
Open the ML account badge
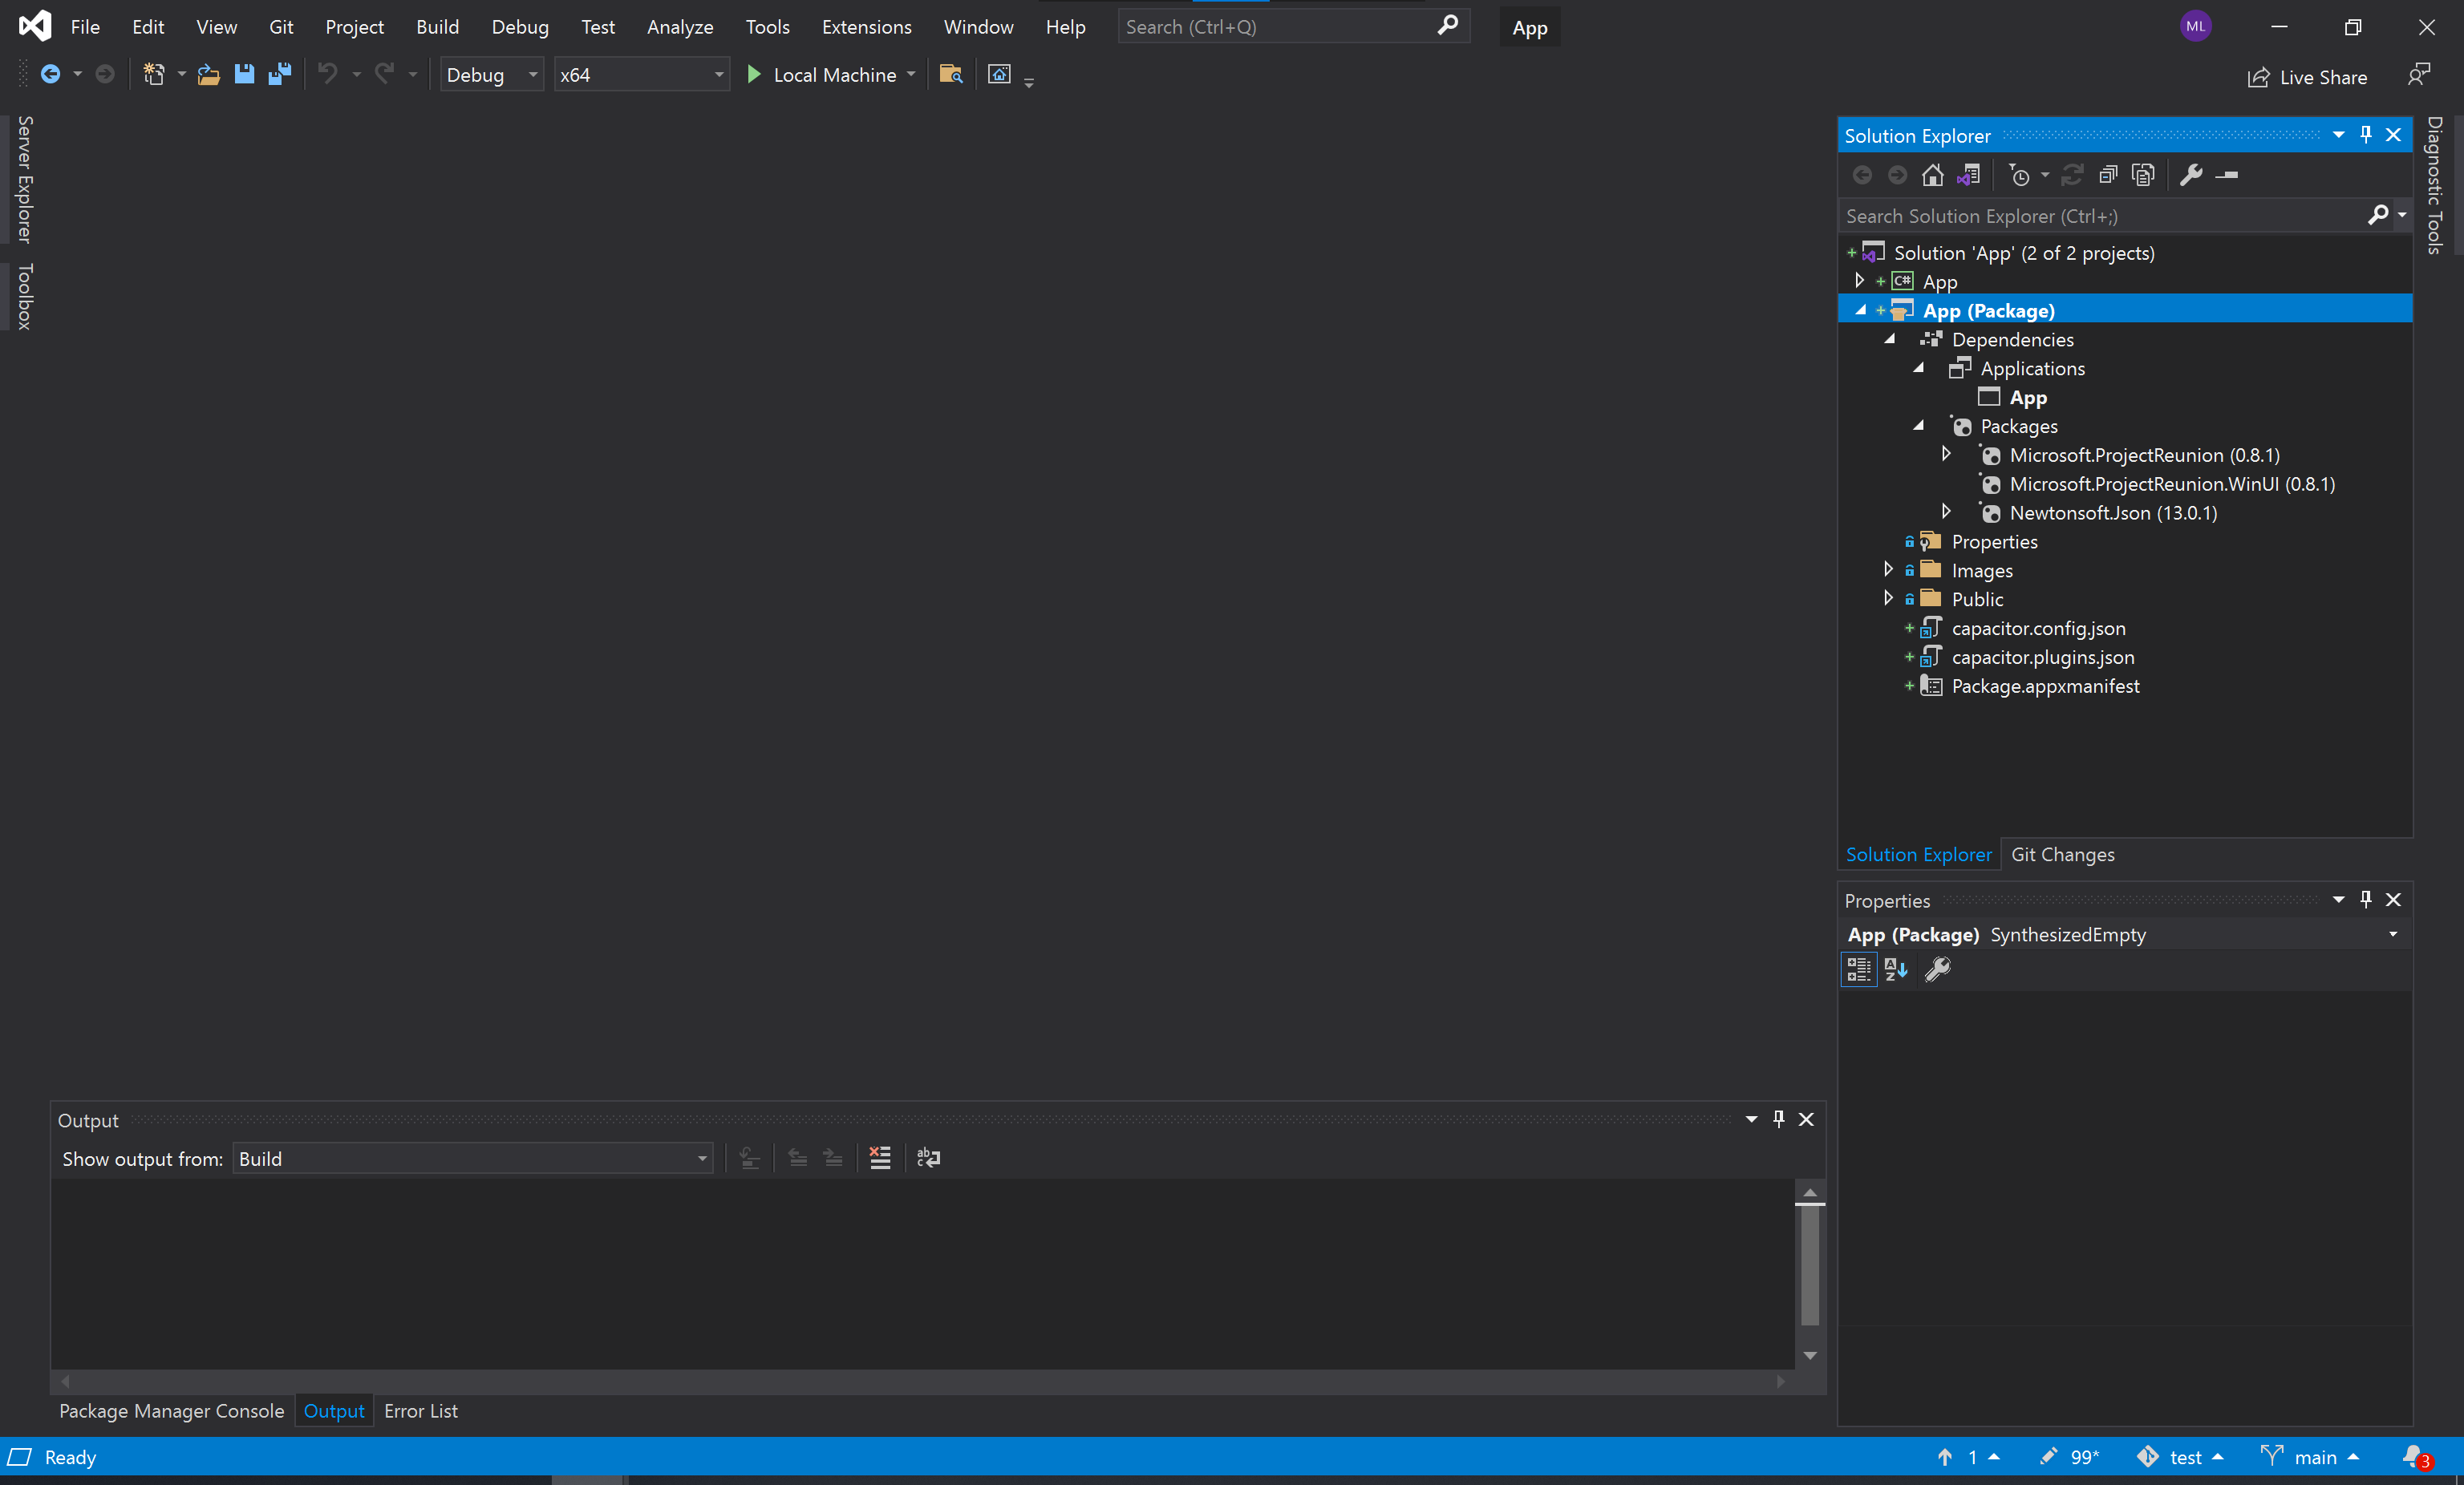[x=2196, y=27]
